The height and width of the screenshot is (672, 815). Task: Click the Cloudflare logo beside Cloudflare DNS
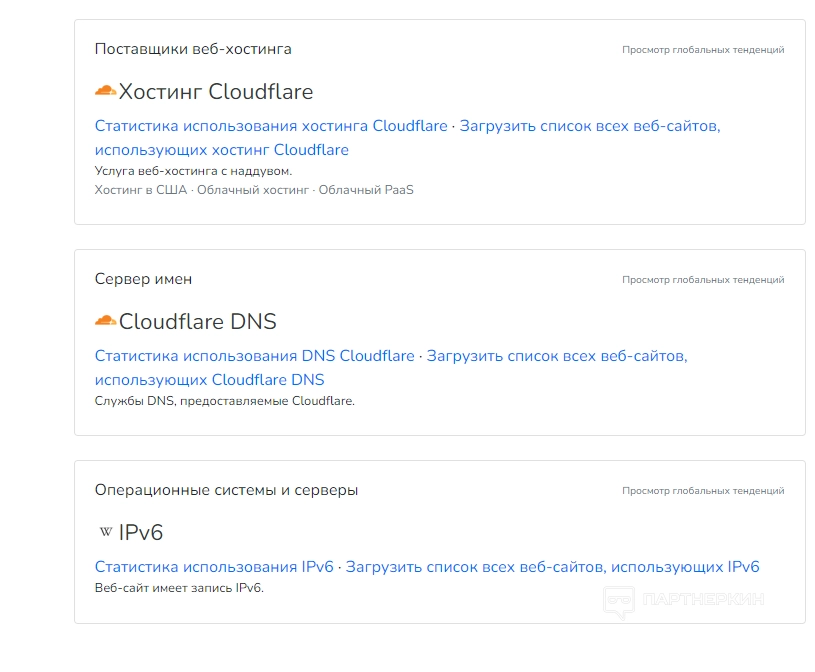tap(105, 322)
